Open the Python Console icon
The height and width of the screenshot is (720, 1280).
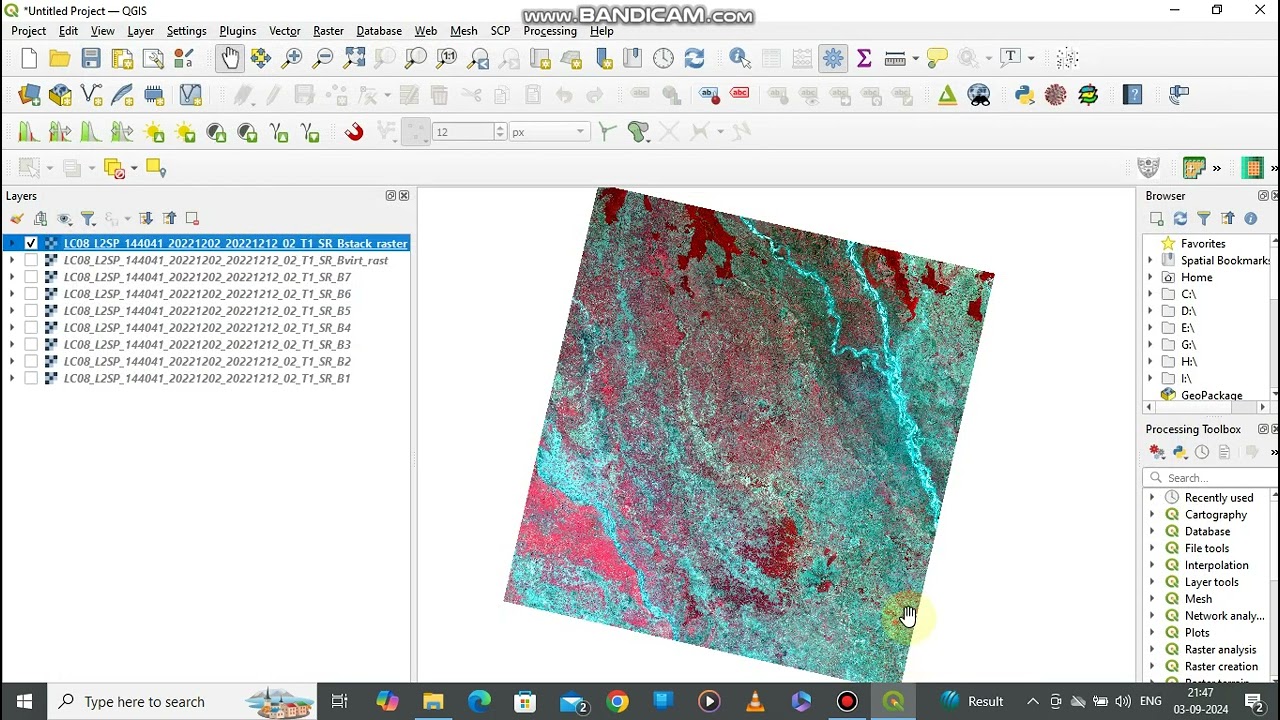(x=1024, y=95)
